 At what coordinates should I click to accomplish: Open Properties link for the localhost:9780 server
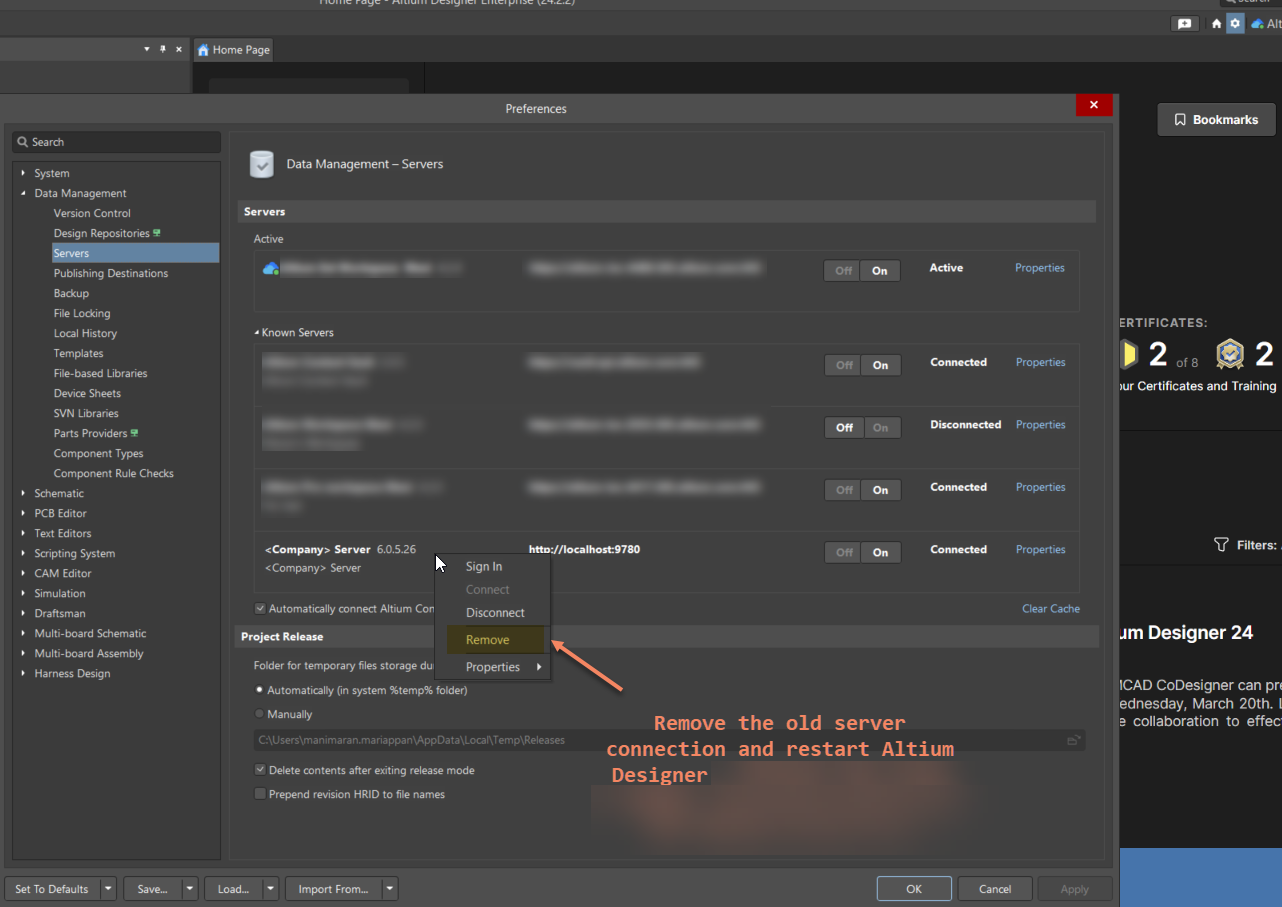[x=1041, y=550]
